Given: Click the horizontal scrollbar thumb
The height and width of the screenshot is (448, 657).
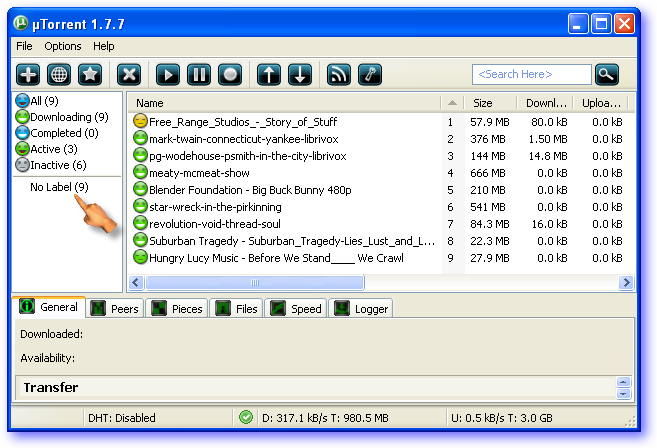Looking at the screenshot, I should [x=255, y=282].
